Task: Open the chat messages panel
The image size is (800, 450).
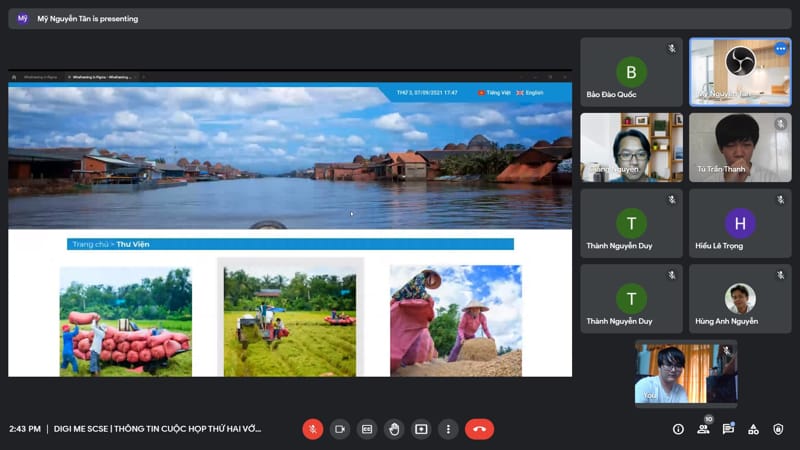Action: pos(728,429)
